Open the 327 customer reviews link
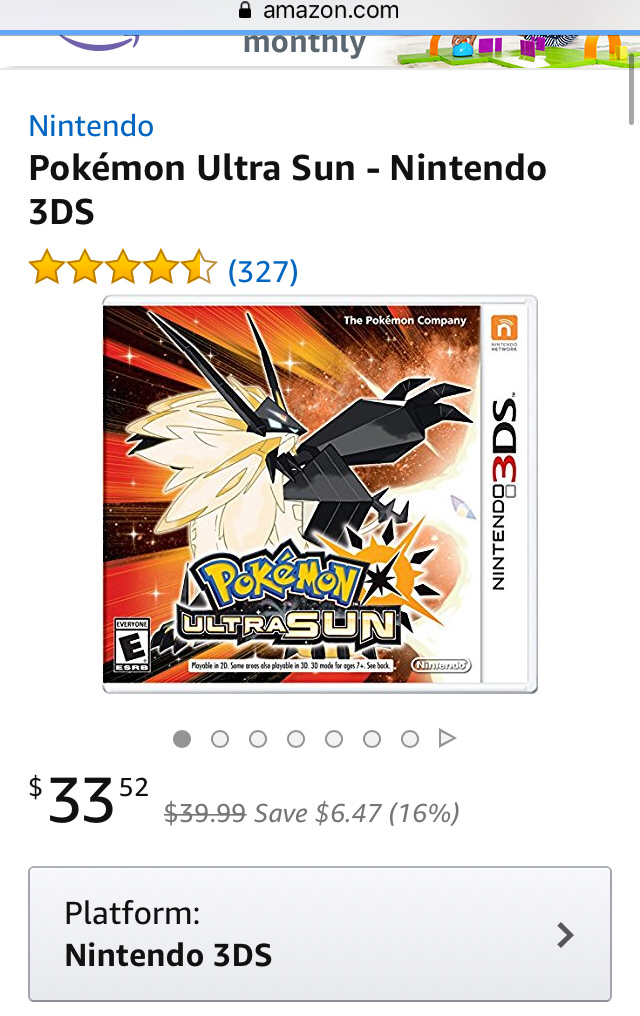 point(263,271)
